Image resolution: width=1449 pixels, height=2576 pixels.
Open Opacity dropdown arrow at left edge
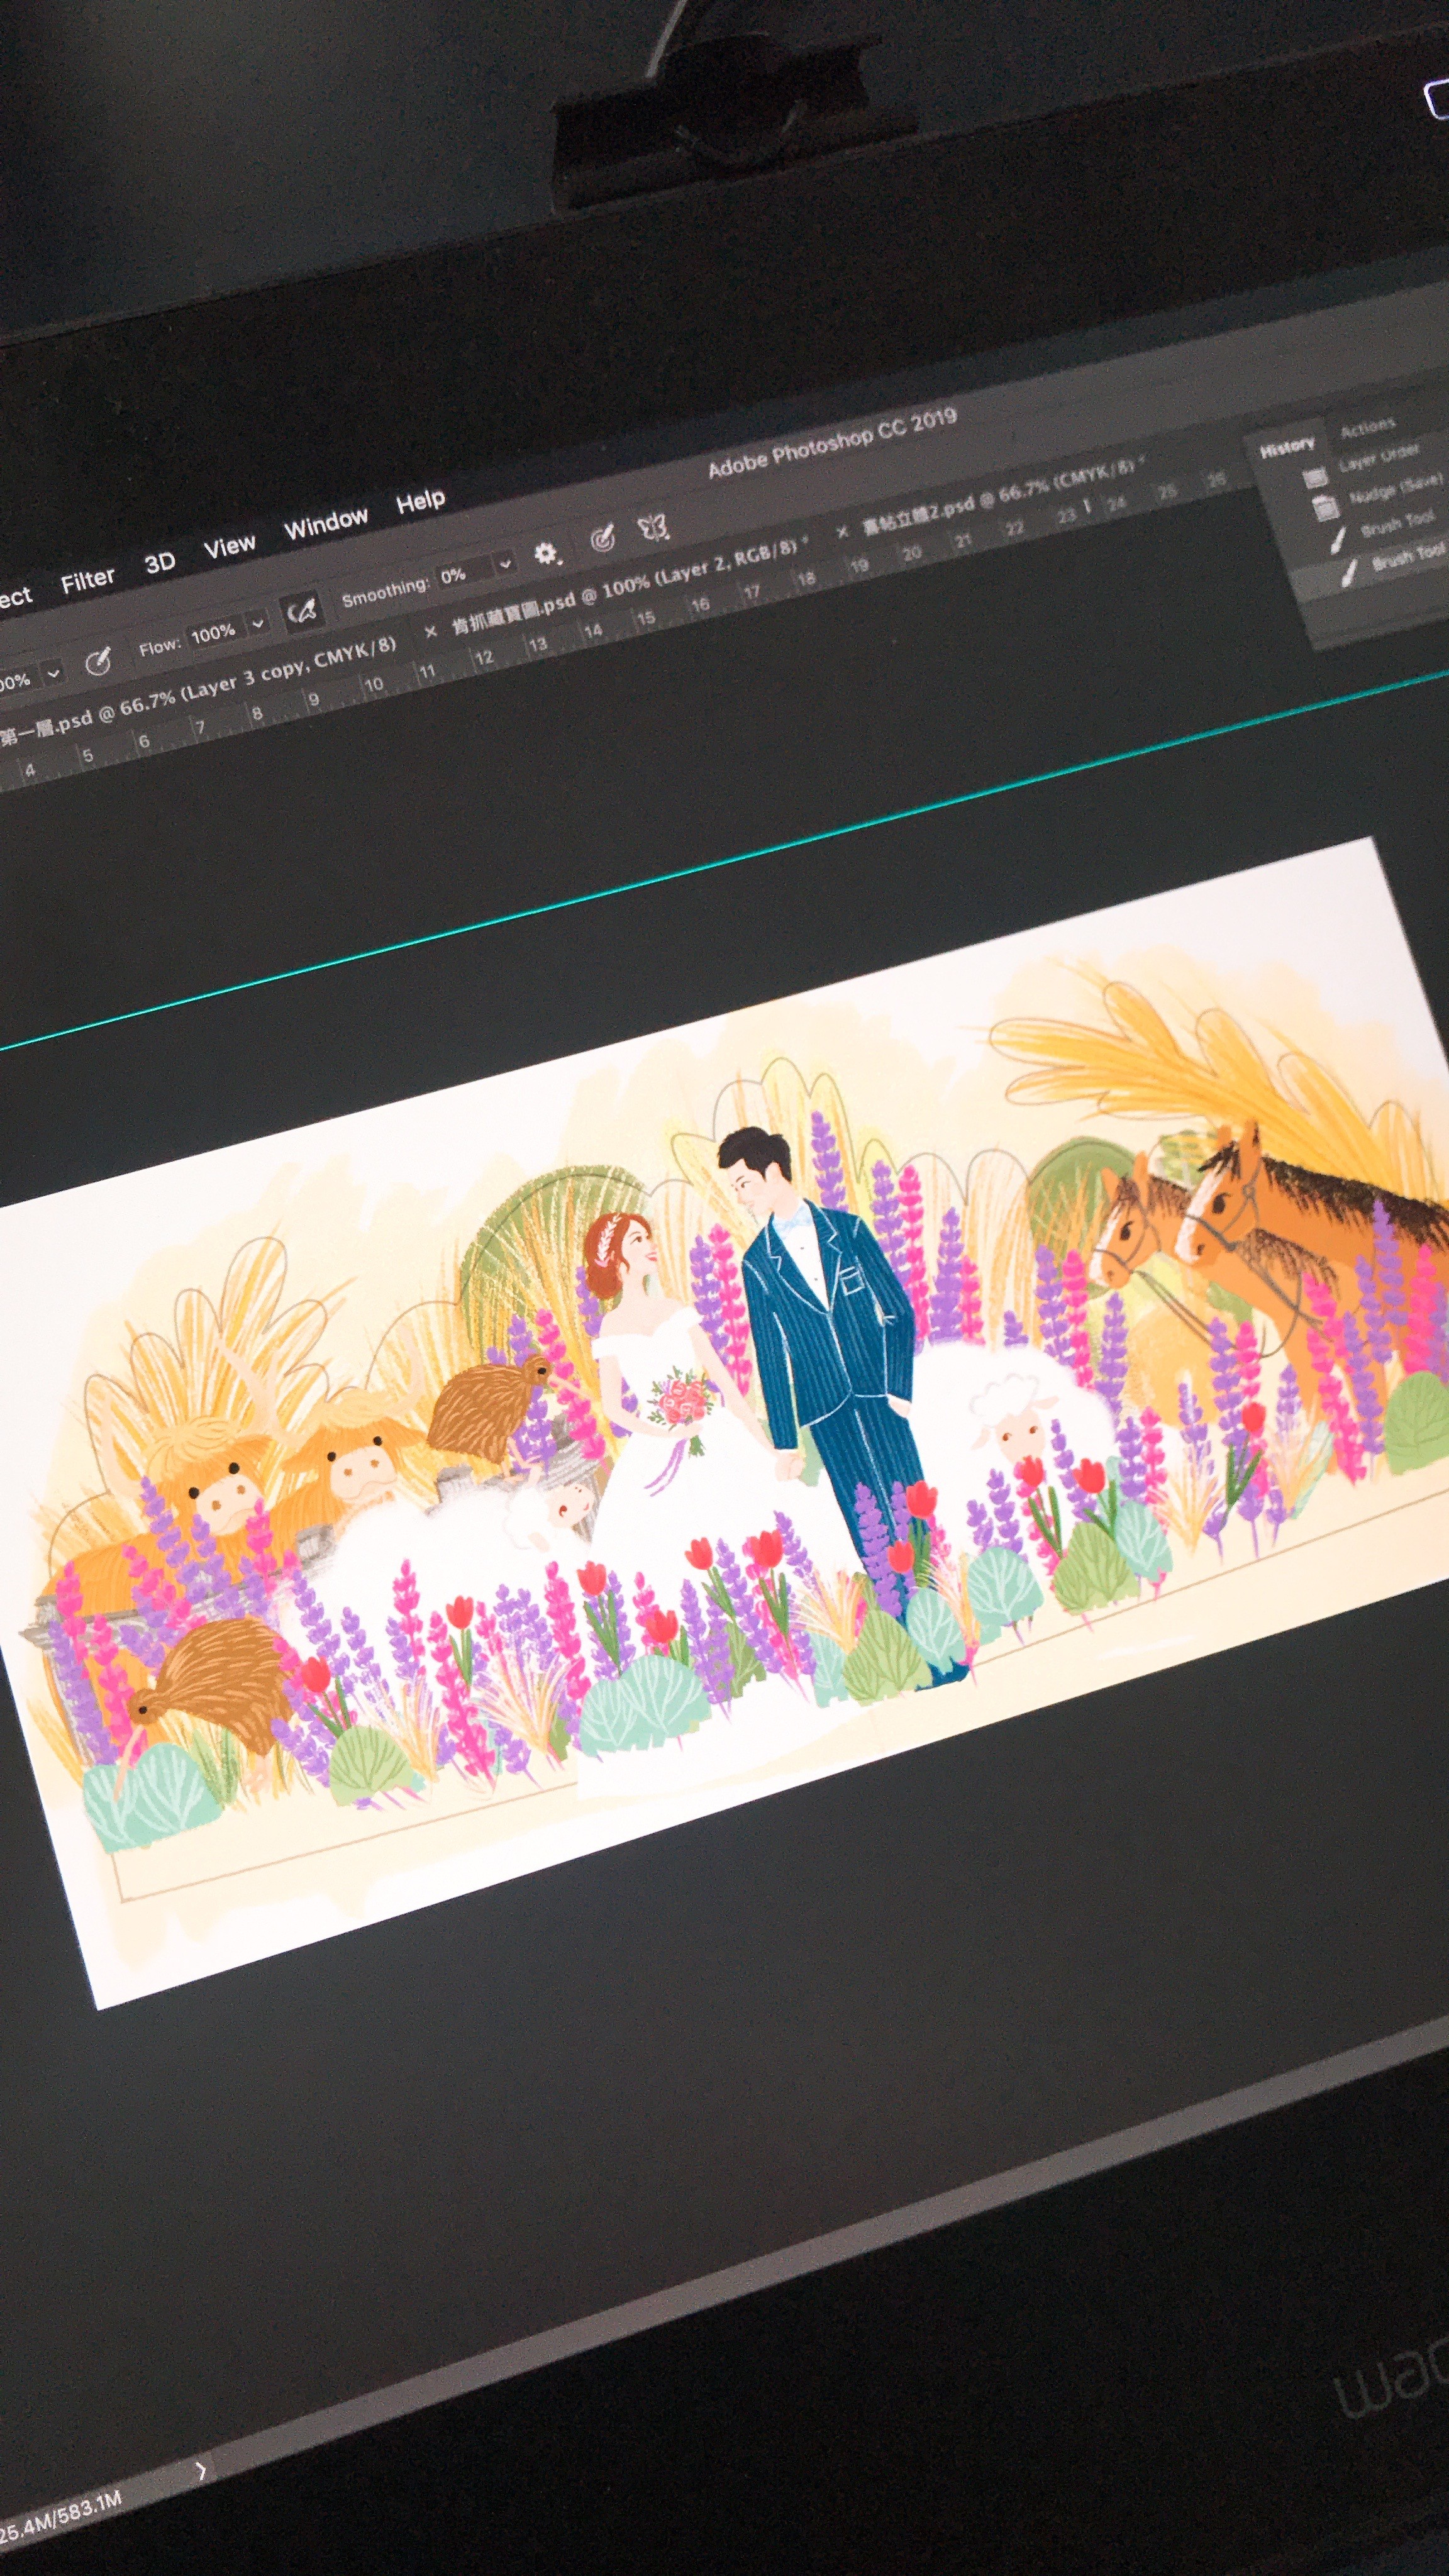point(53,673)
